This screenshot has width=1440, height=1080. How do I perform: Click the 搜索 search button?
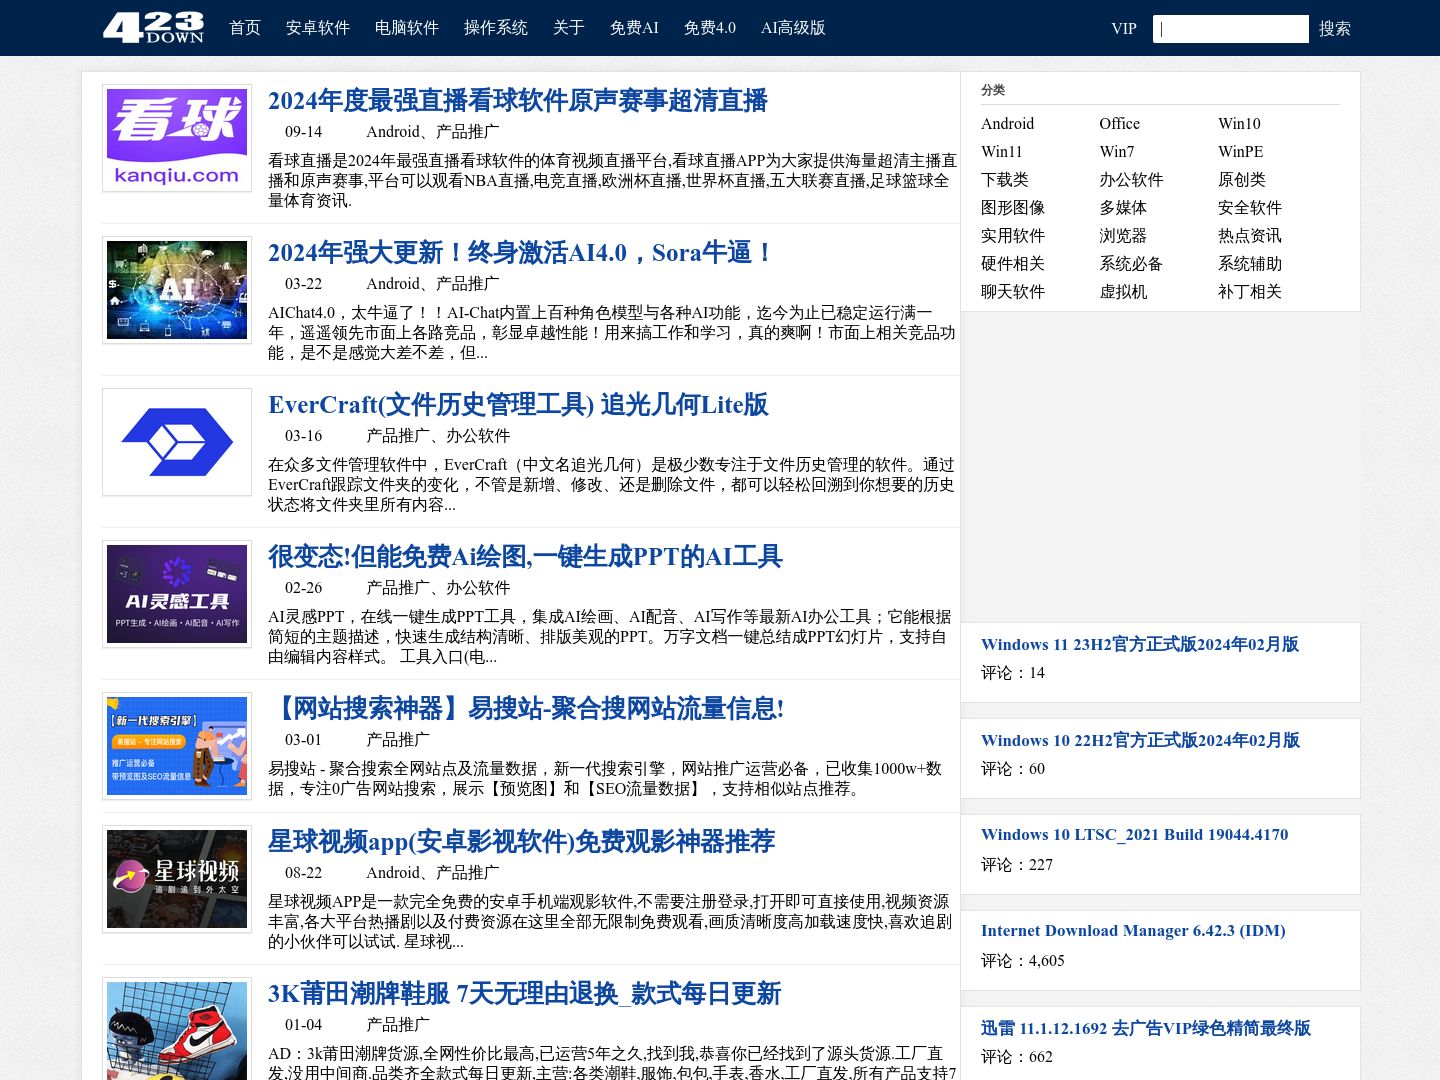1335,28
